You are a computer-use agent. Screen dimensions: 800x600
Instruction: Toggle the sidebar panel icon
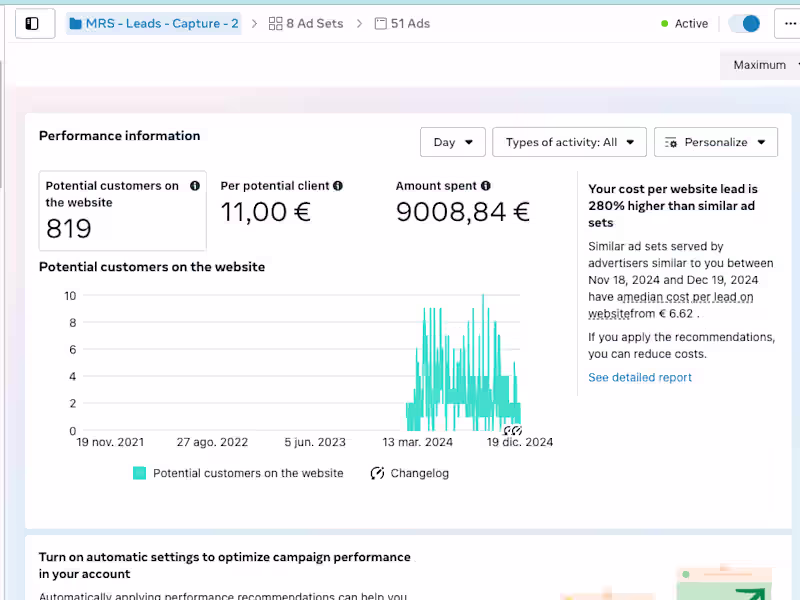pos(32,23)
